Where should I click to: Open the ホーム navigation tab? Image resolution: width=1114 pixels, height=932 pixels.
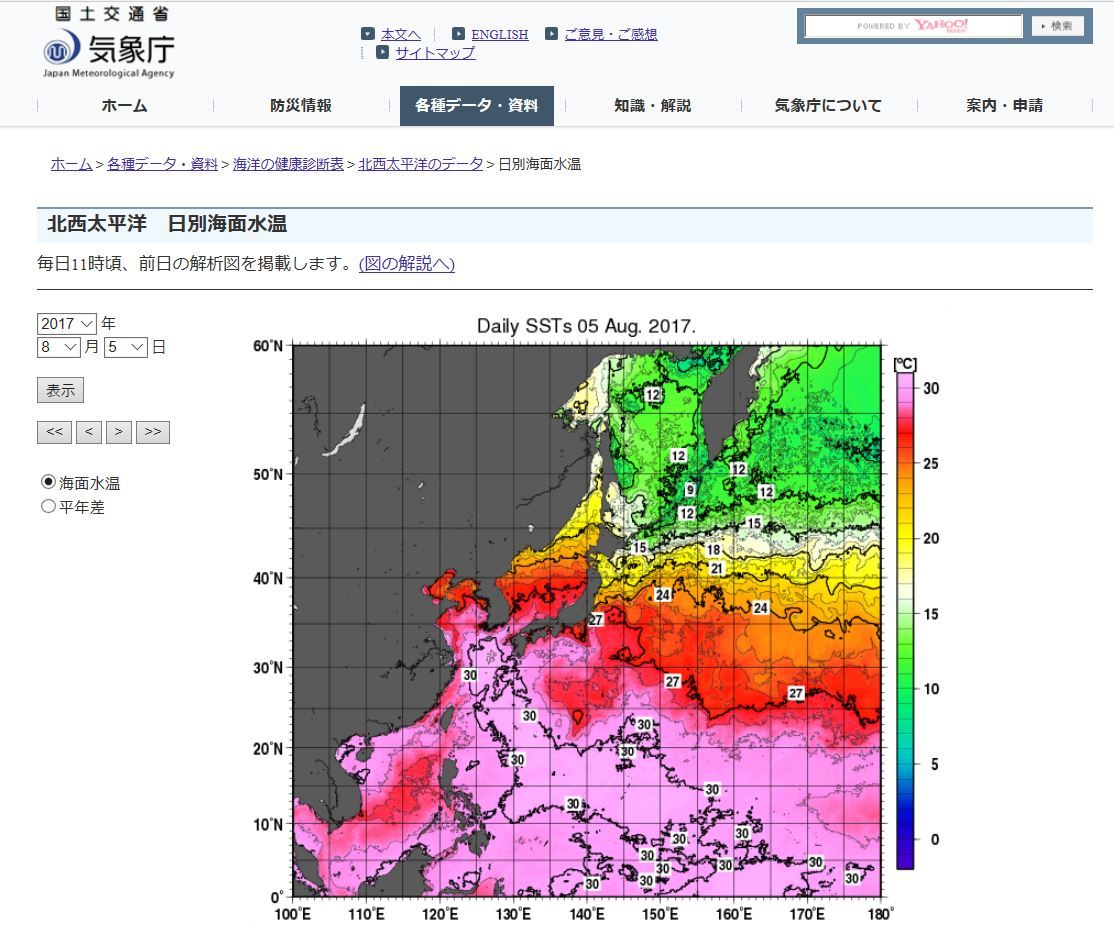tap(124, 106)
